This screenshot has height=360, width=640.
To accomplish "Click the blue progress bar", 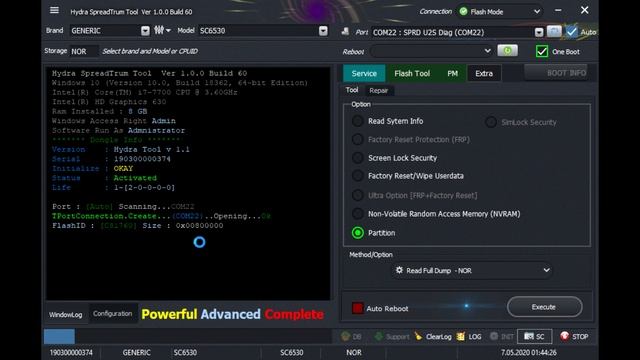I will 59,337.
